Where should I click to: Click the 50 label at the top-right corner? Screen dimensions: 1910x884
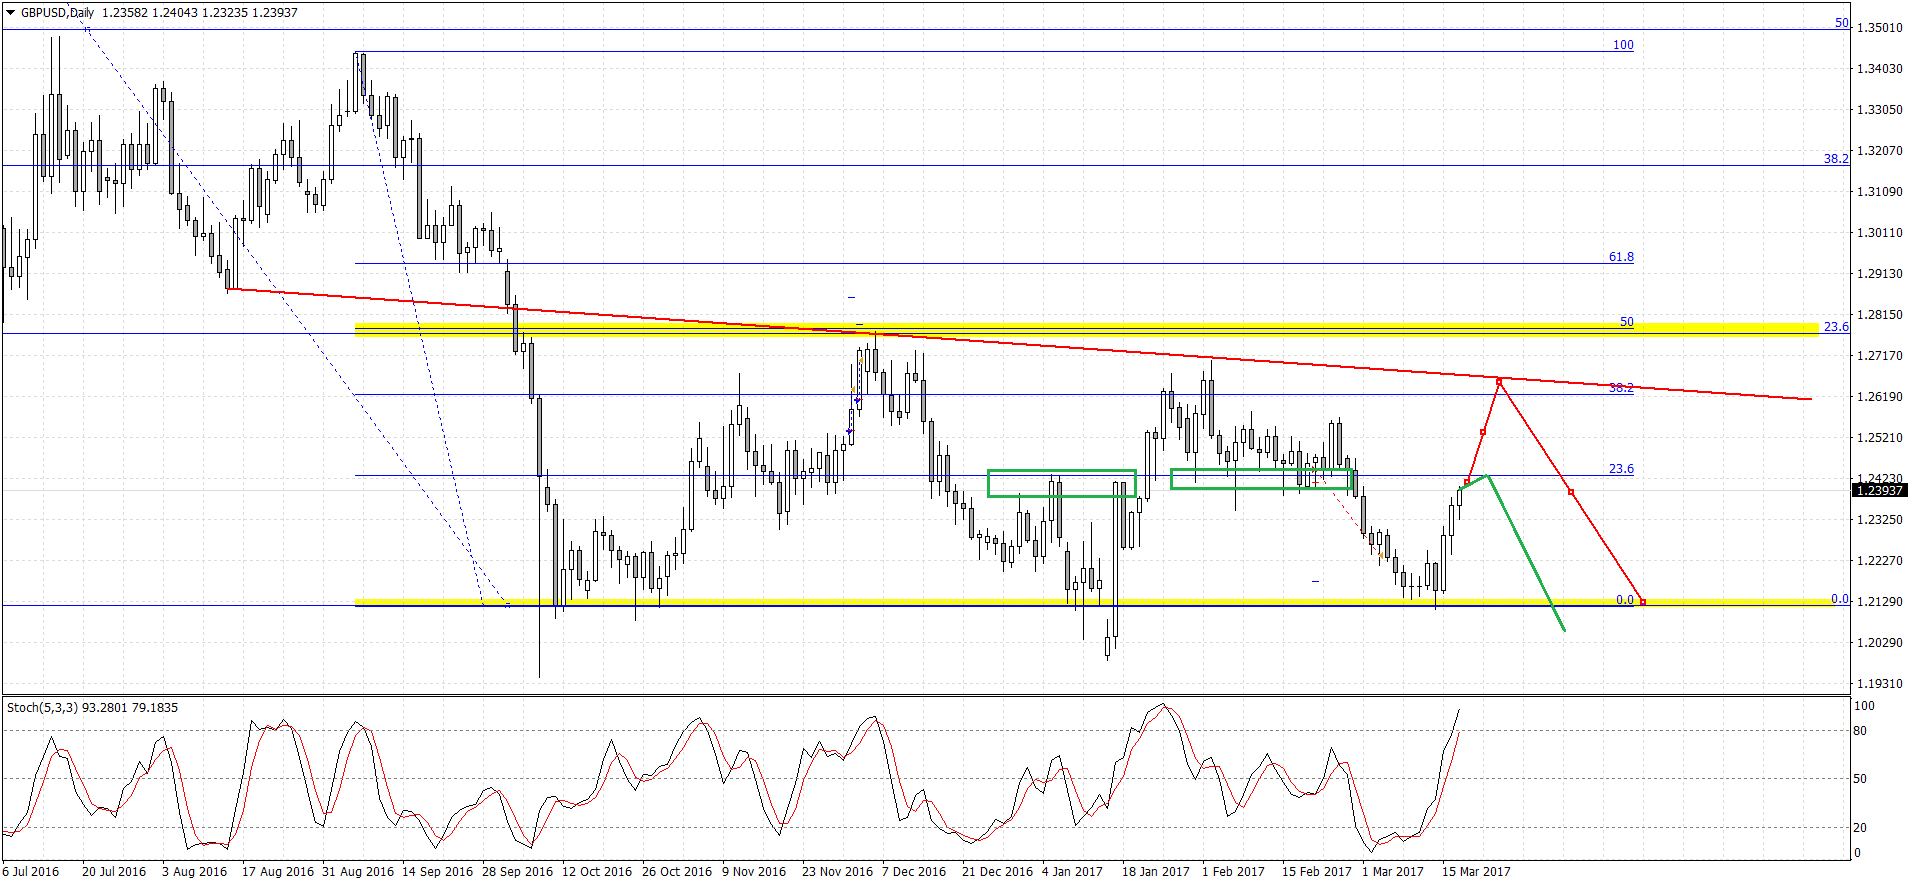1842,23
